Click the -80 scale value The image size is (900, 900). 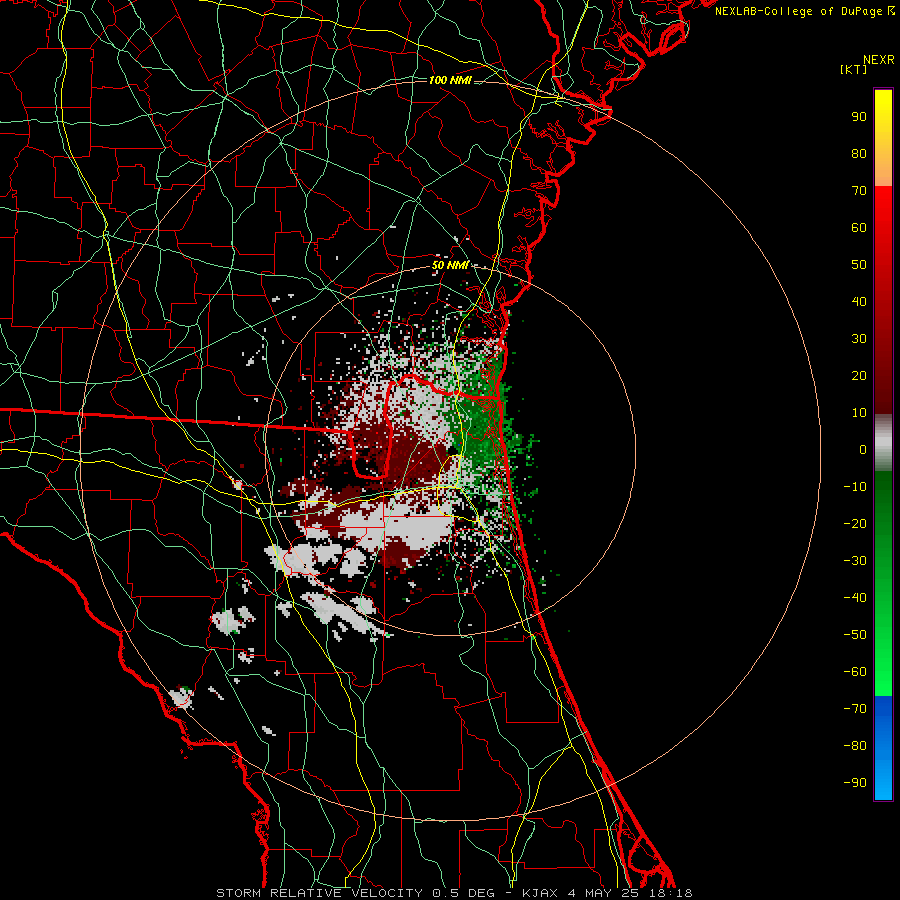pos(855,746)
